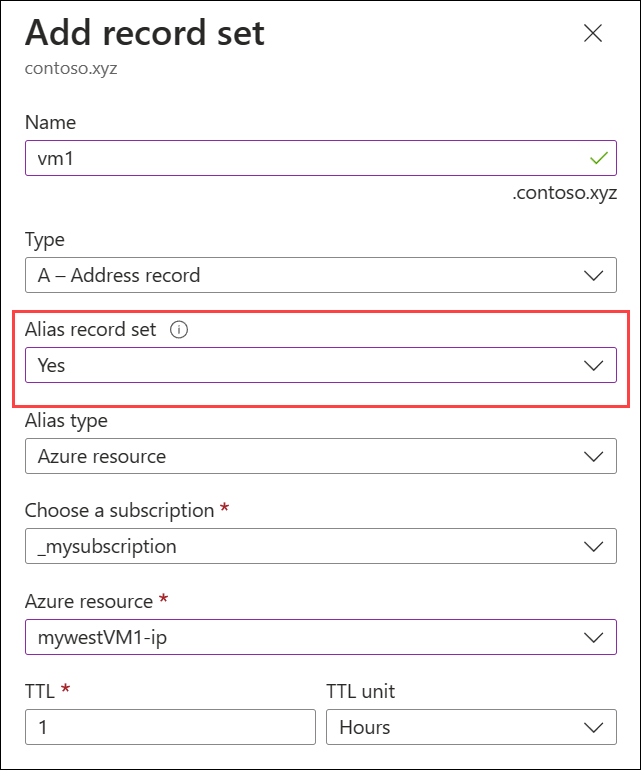Click the chevron arrow of the subscription field
Screen dimensions: 641x770
click(x=593, y=547)
